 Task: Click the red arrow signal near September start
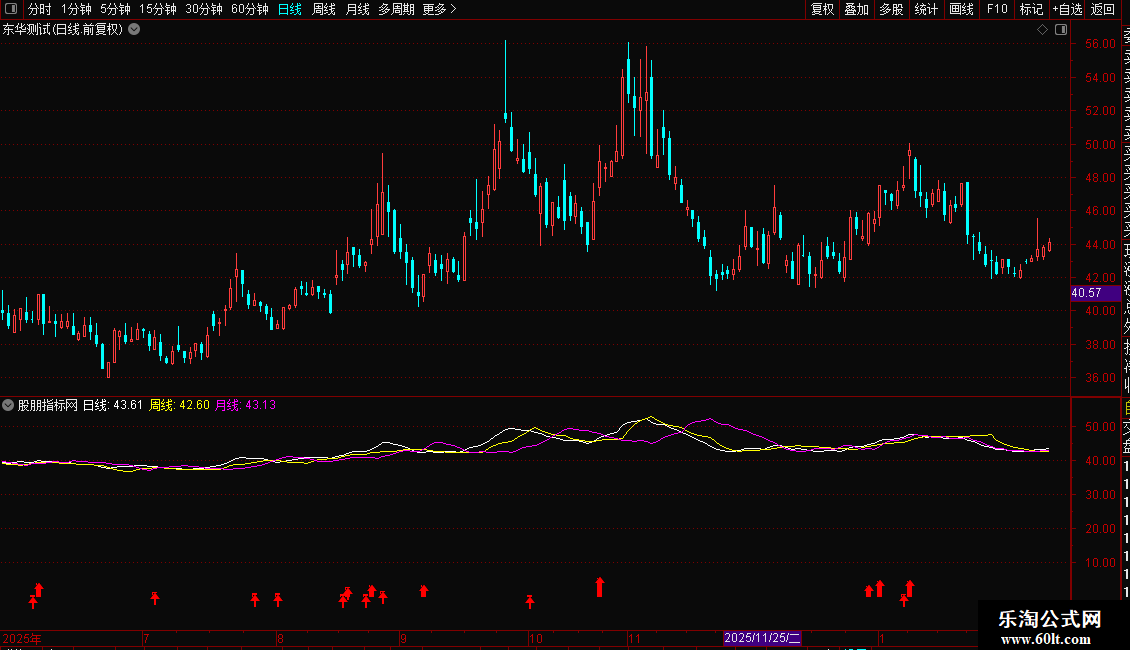click(x=424, y=591)
